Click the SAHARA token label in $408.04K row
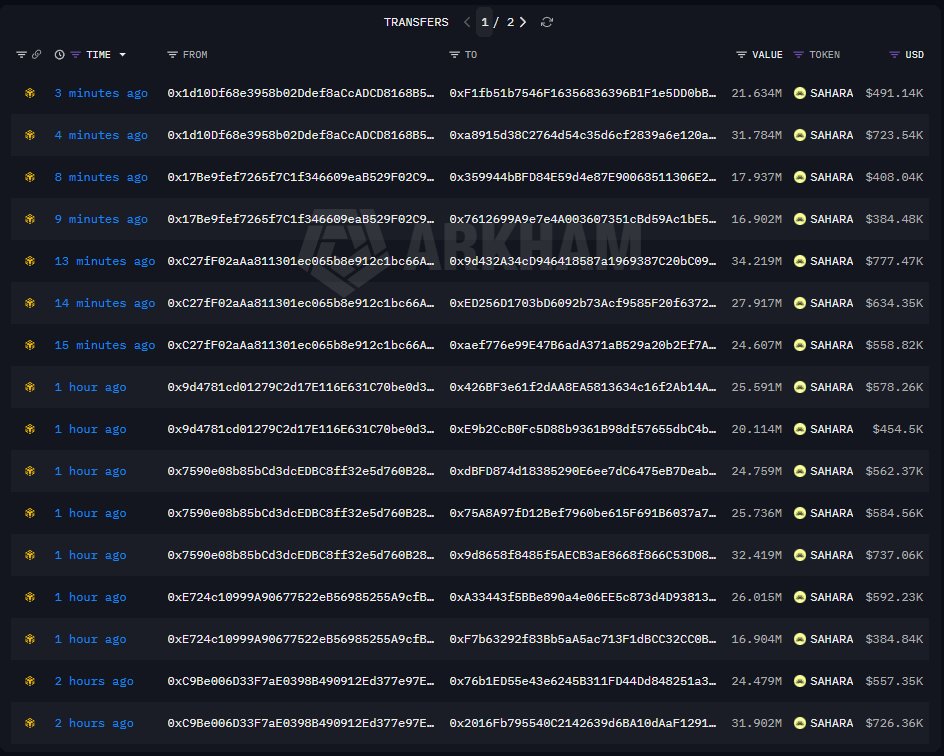 point(831,178)
